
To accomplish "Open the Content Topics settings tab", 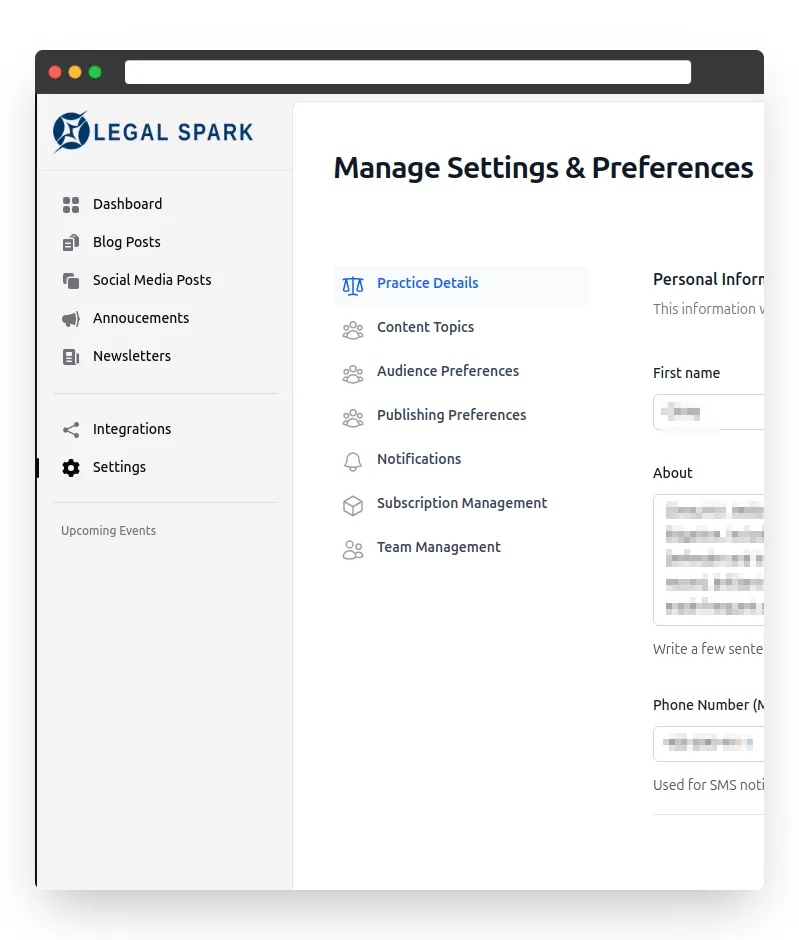I will (x=425, y=327).
